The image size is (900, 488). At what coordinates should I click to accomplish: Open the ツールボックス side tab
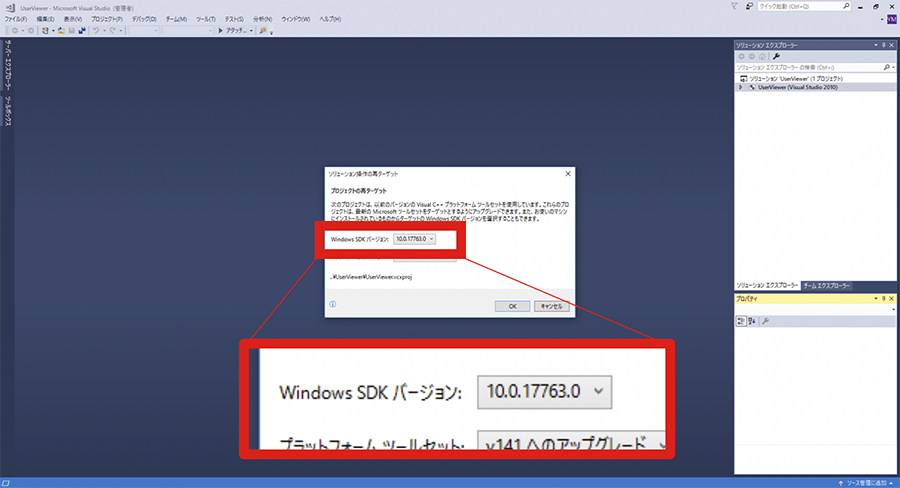pos(7,111)
